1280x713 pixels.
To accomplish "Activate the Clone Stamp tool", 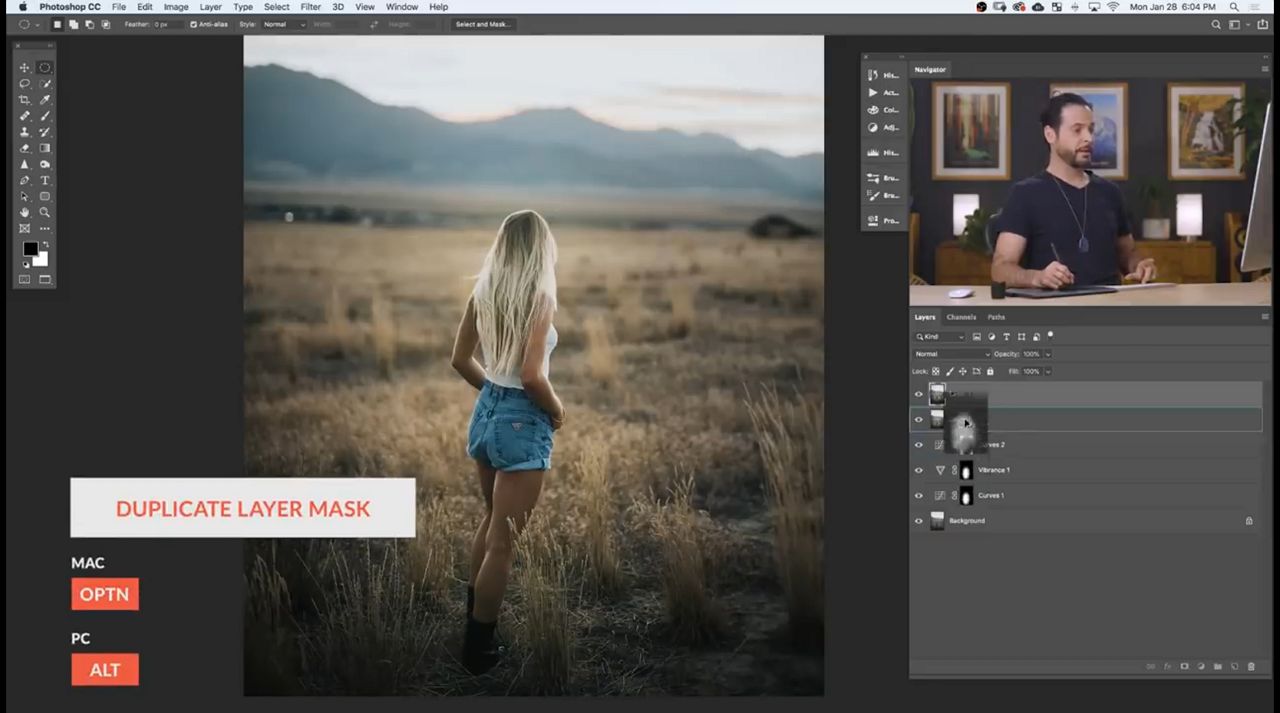I will point(25,132).
